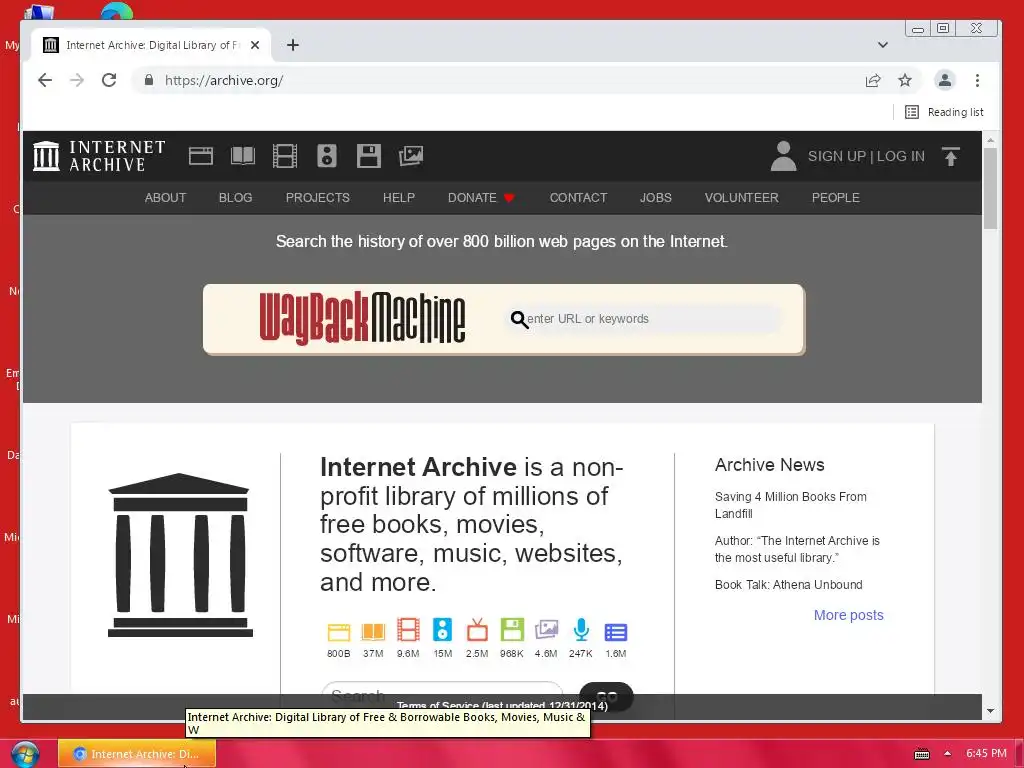1024x768 pixels.
Task: Open a new browser tab
Action: point(293,45)
